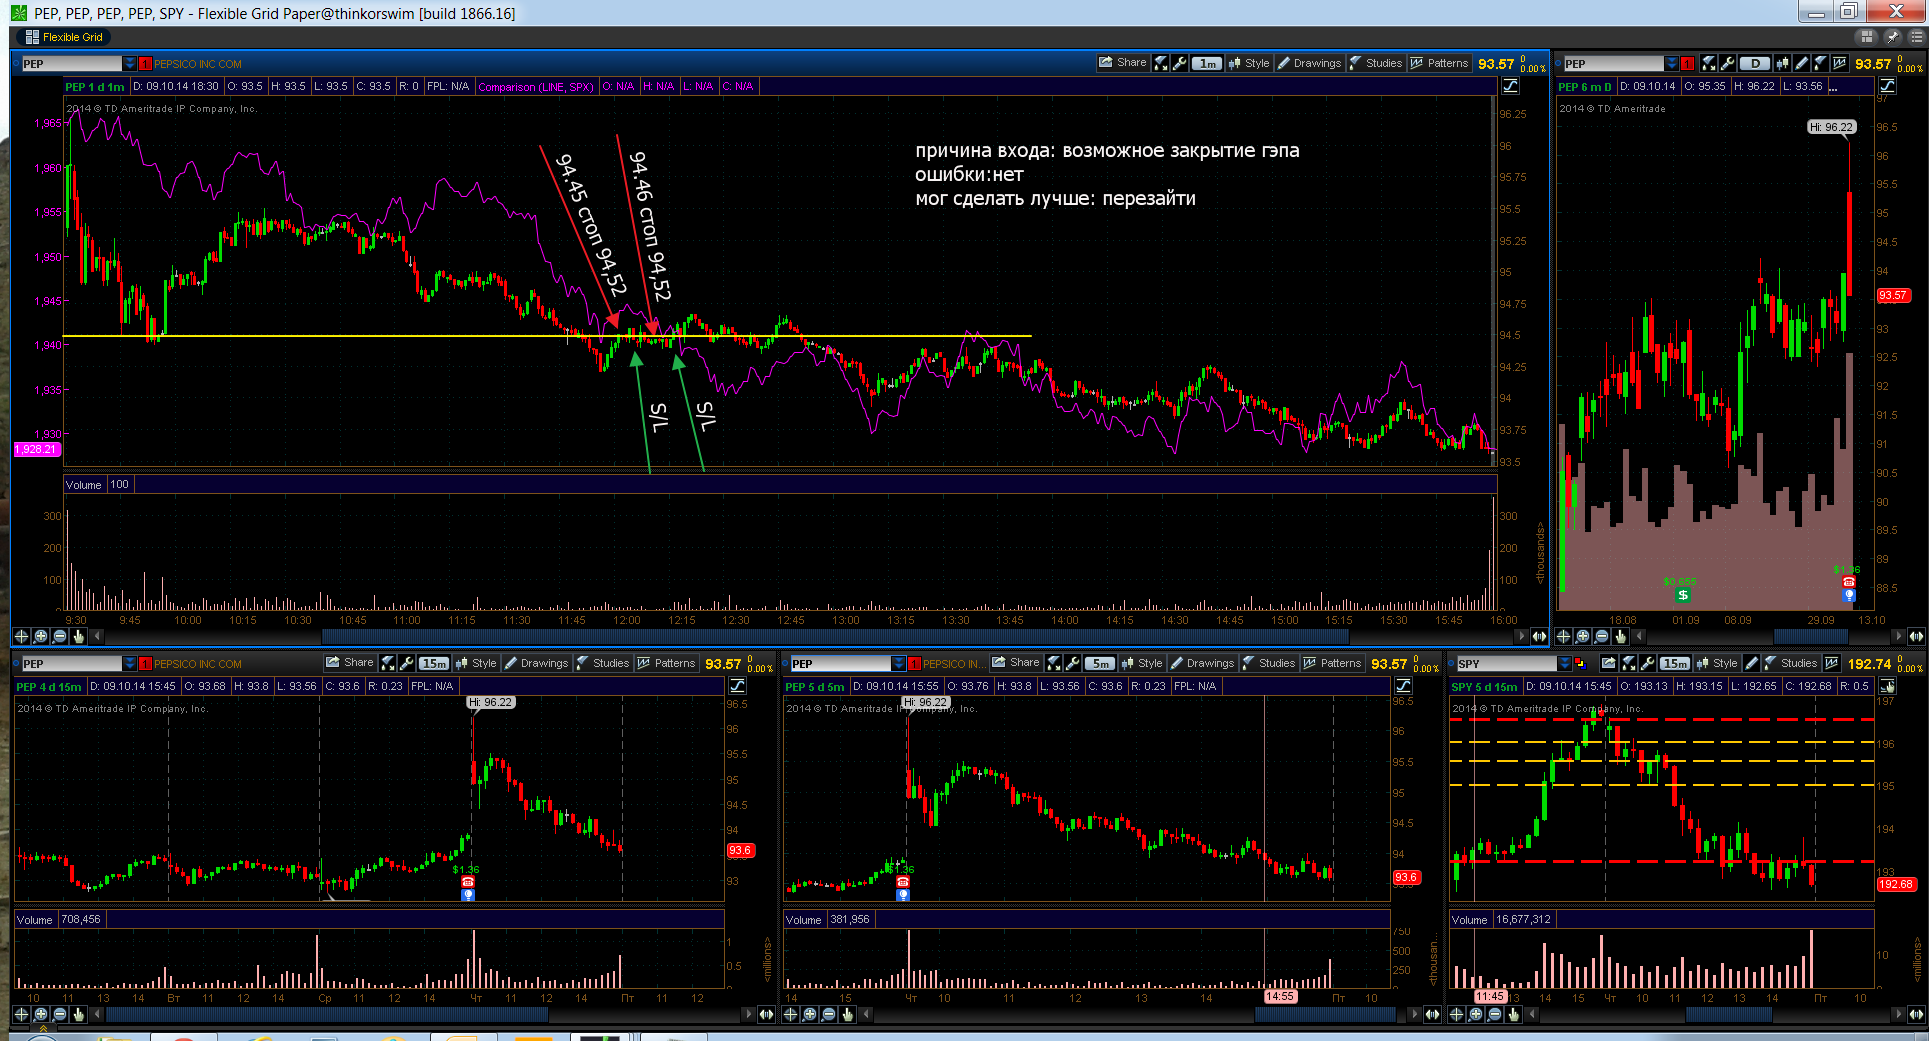Expand symbol dropdown on PEP 15m chart
1929x1041 pixels.
tap(130, 663)
